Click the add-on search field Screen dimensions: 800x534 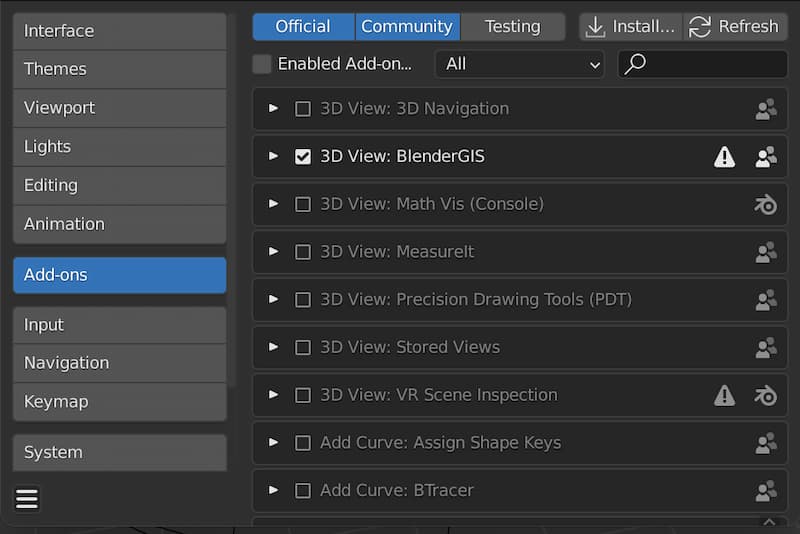click(712, 64)
